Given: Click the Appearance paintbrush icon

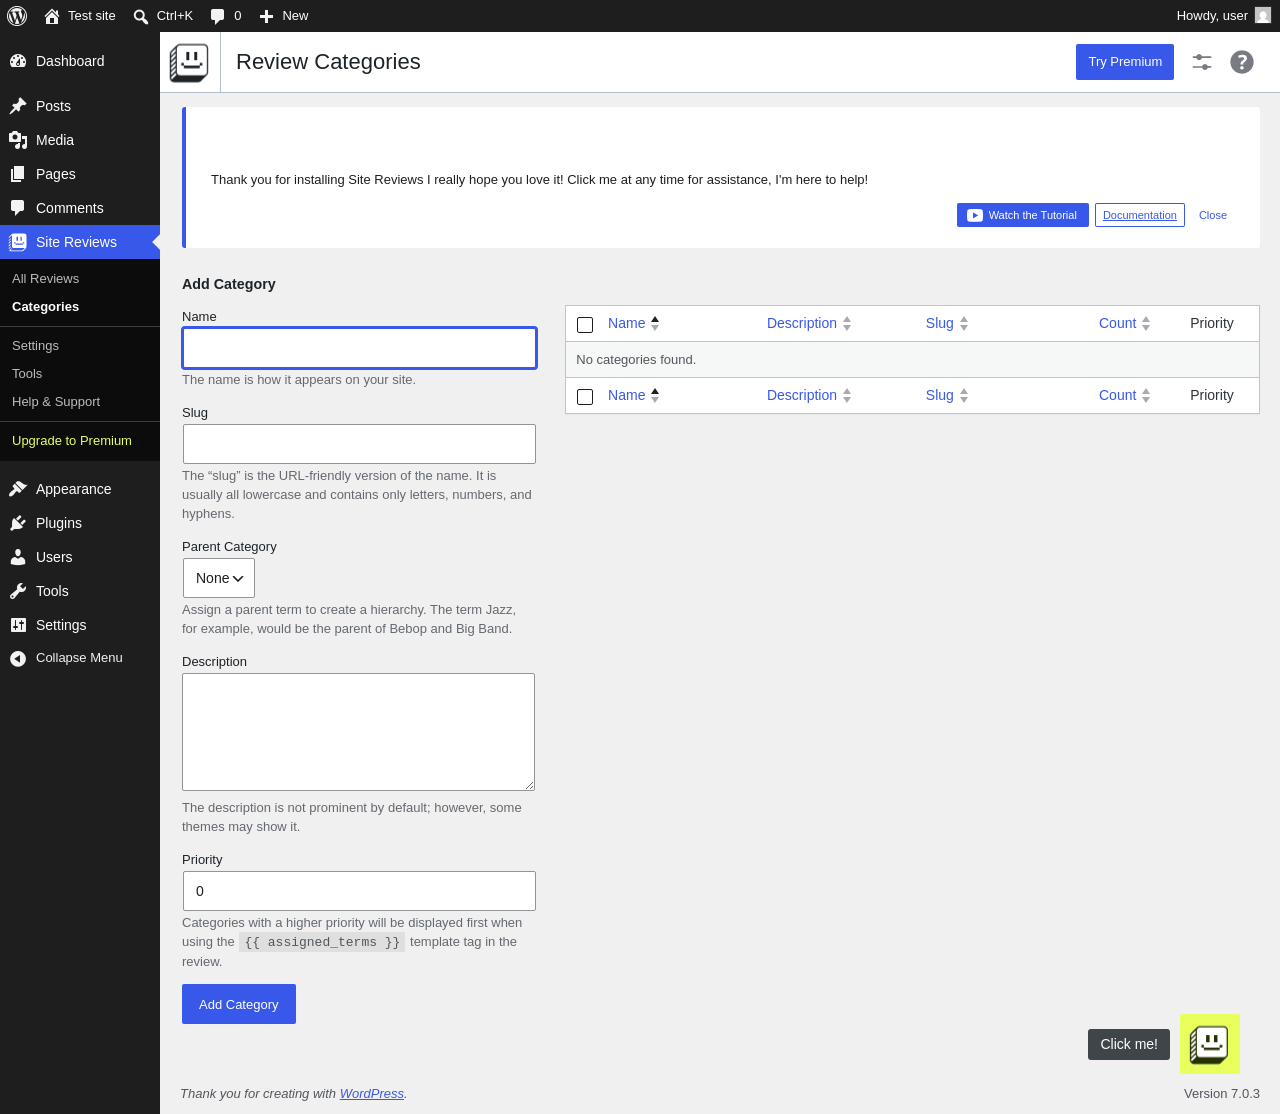Looking at the screenshot, I should [18, 489].
